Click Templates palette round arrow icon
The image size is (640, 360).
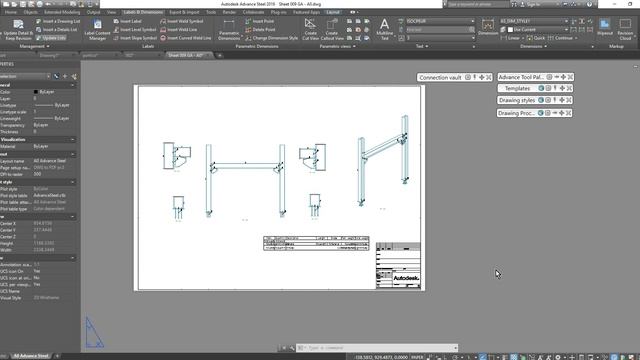point(541,88)
